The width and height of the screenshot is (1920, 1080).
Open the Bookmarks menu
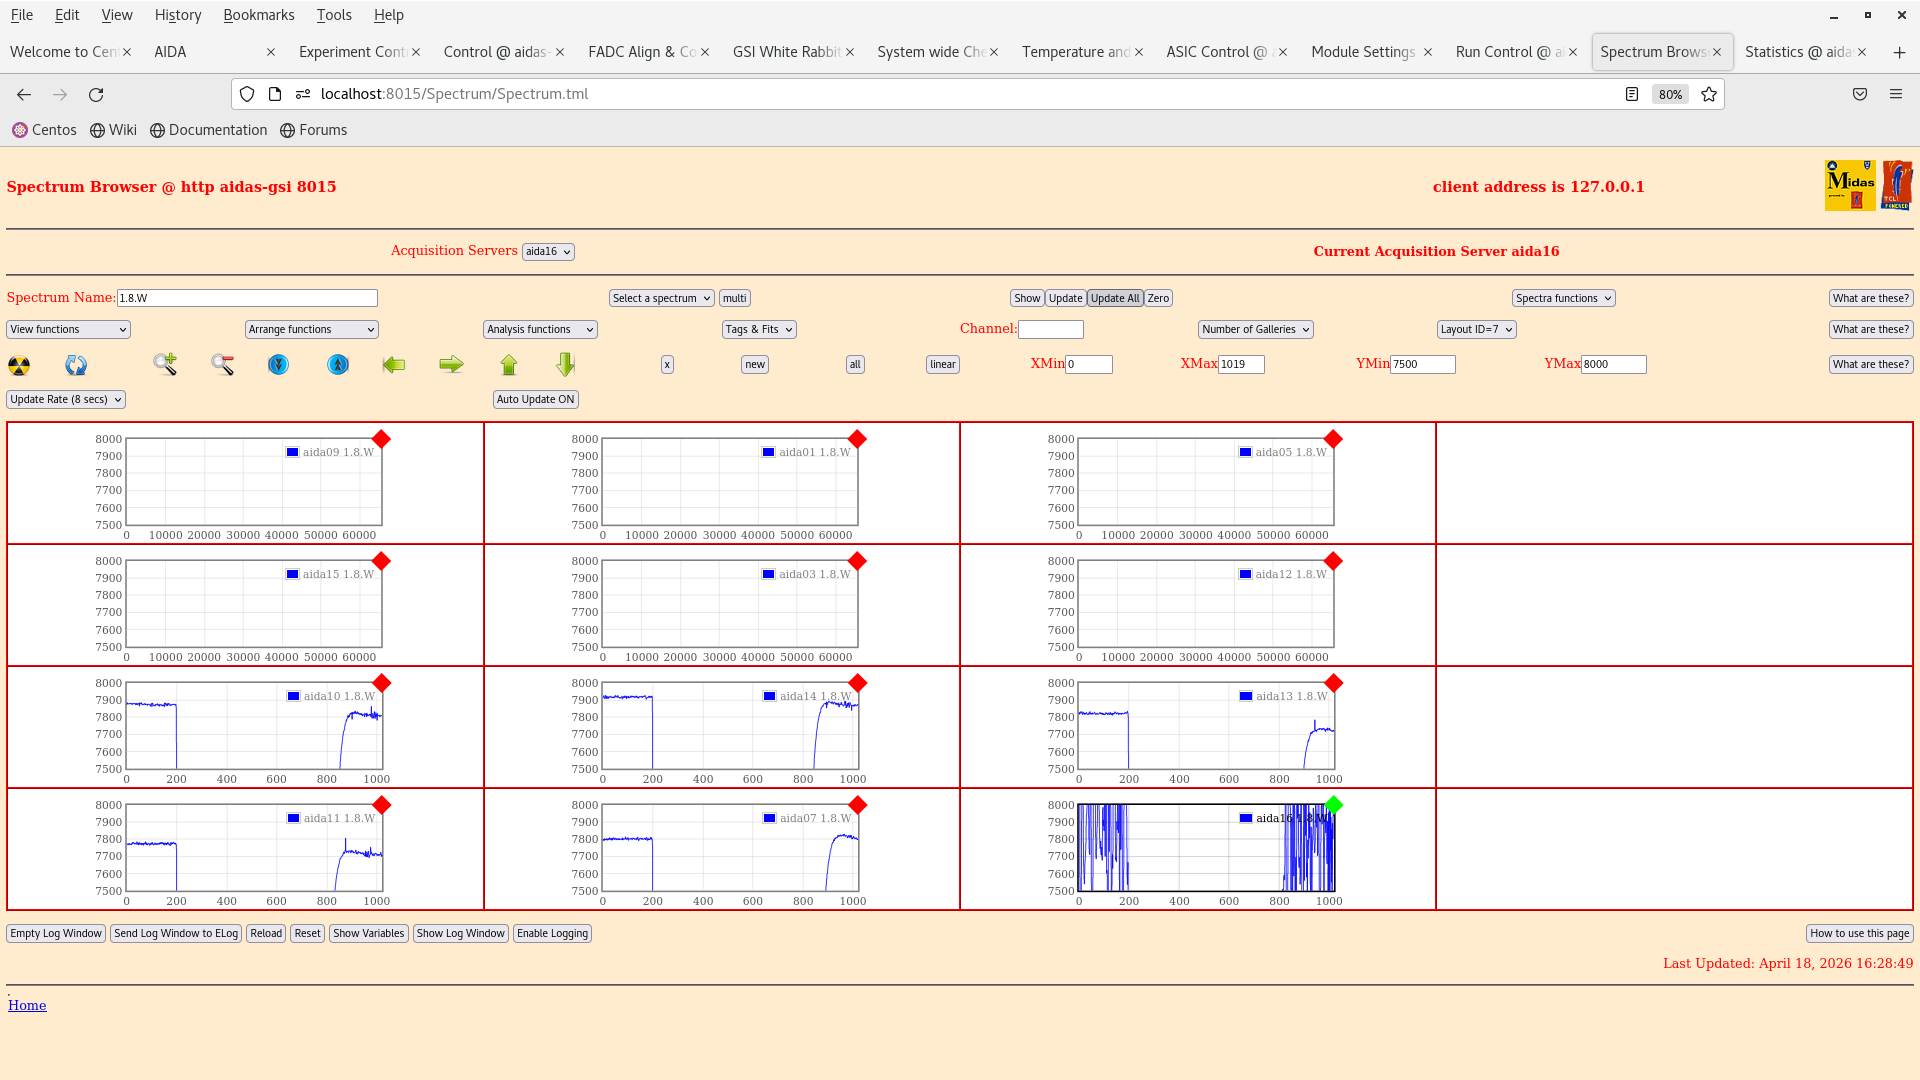click(x=258, y=15)
